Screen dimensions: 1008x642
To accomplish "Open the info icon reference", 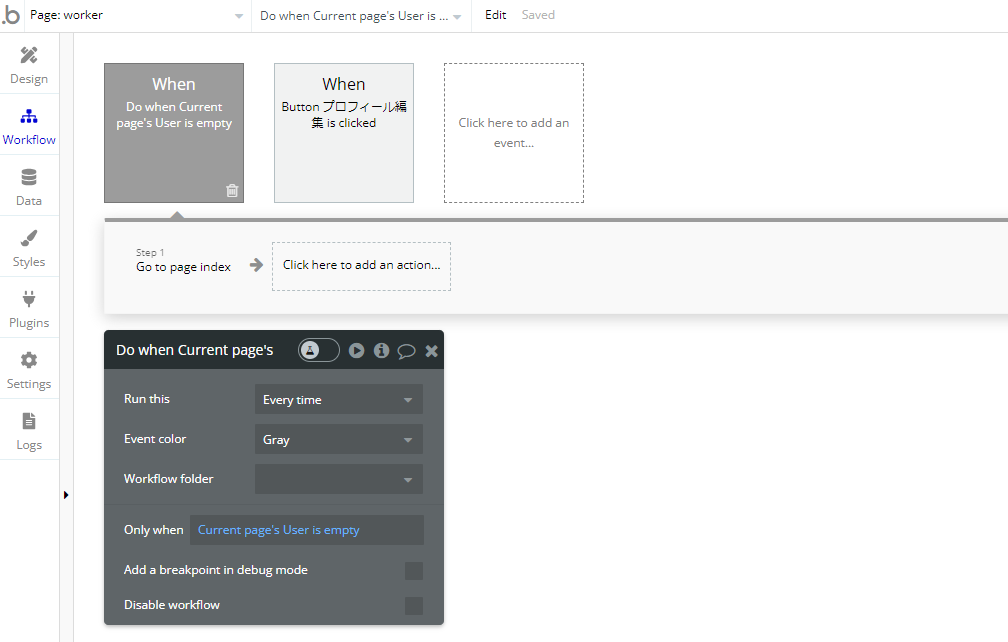I will (381, 350).
